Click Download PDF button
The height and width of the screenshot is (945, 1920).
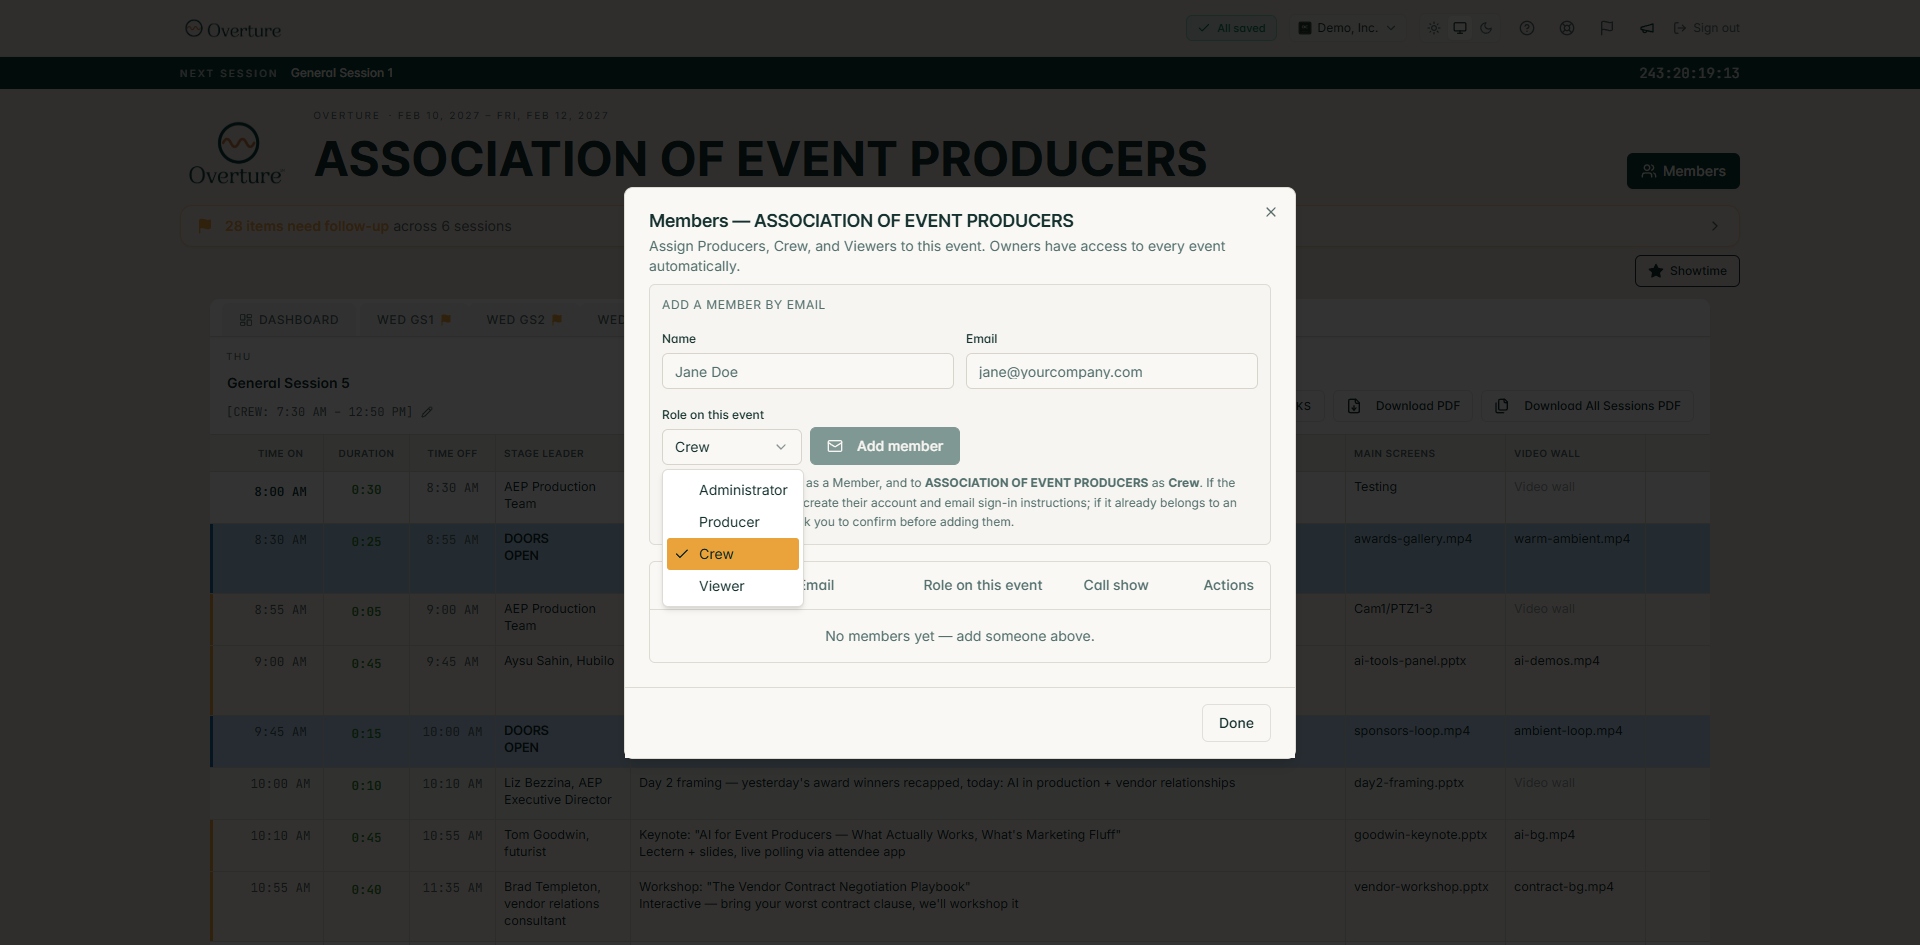1403,406
